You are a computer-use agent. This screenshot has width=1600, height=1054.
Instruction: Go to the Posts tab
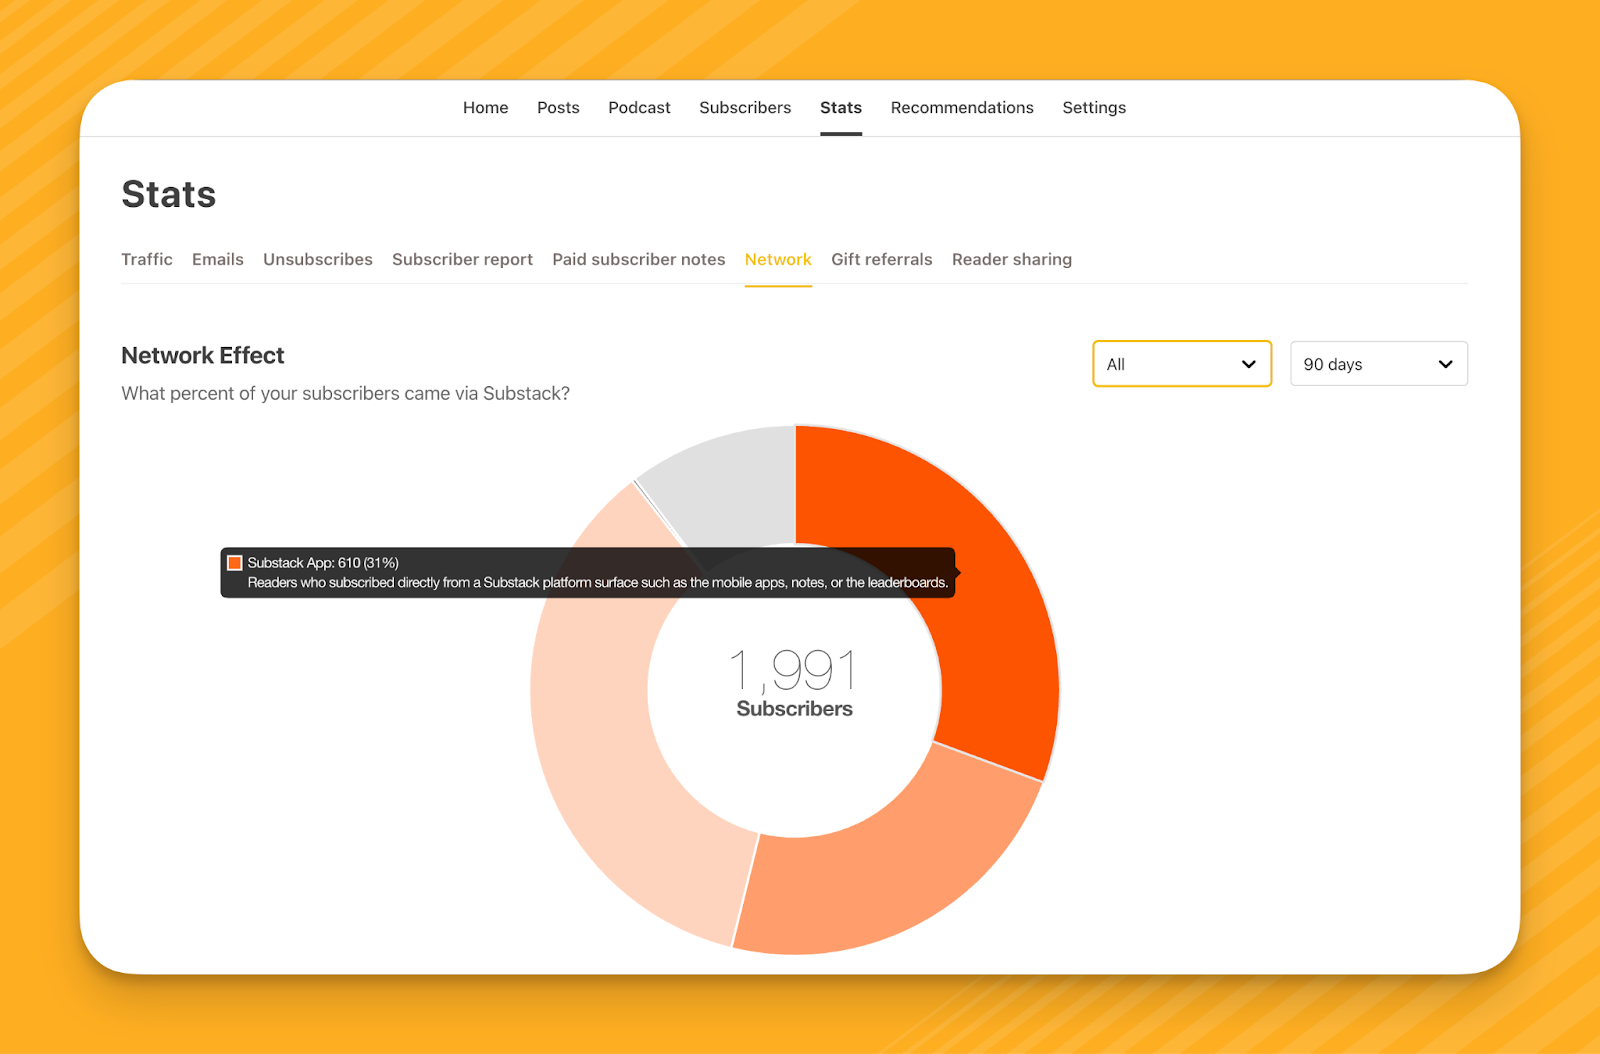coord(558,108)
